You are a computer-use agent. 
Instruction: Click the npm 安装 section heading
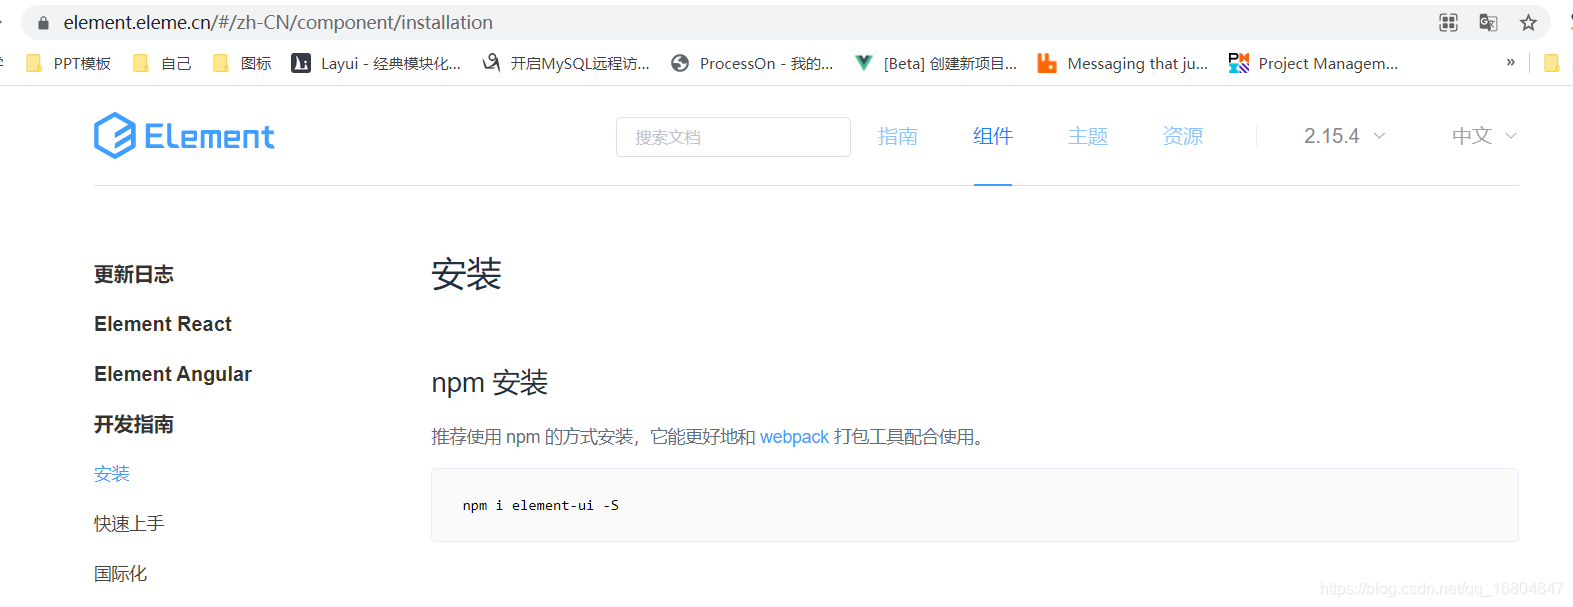(490, 382)
